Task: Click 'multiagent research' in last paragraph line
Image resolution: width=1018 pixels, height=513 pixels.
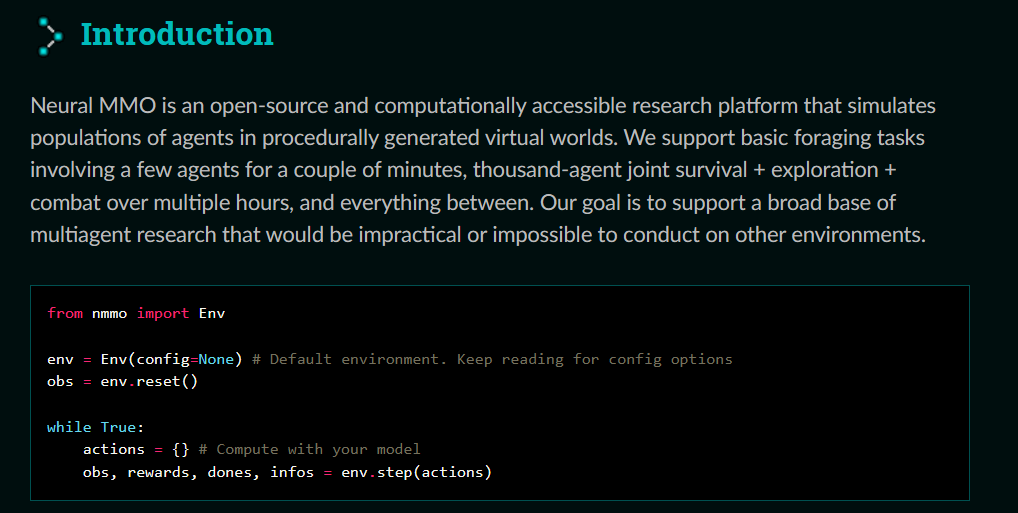Action: (123, 235)
